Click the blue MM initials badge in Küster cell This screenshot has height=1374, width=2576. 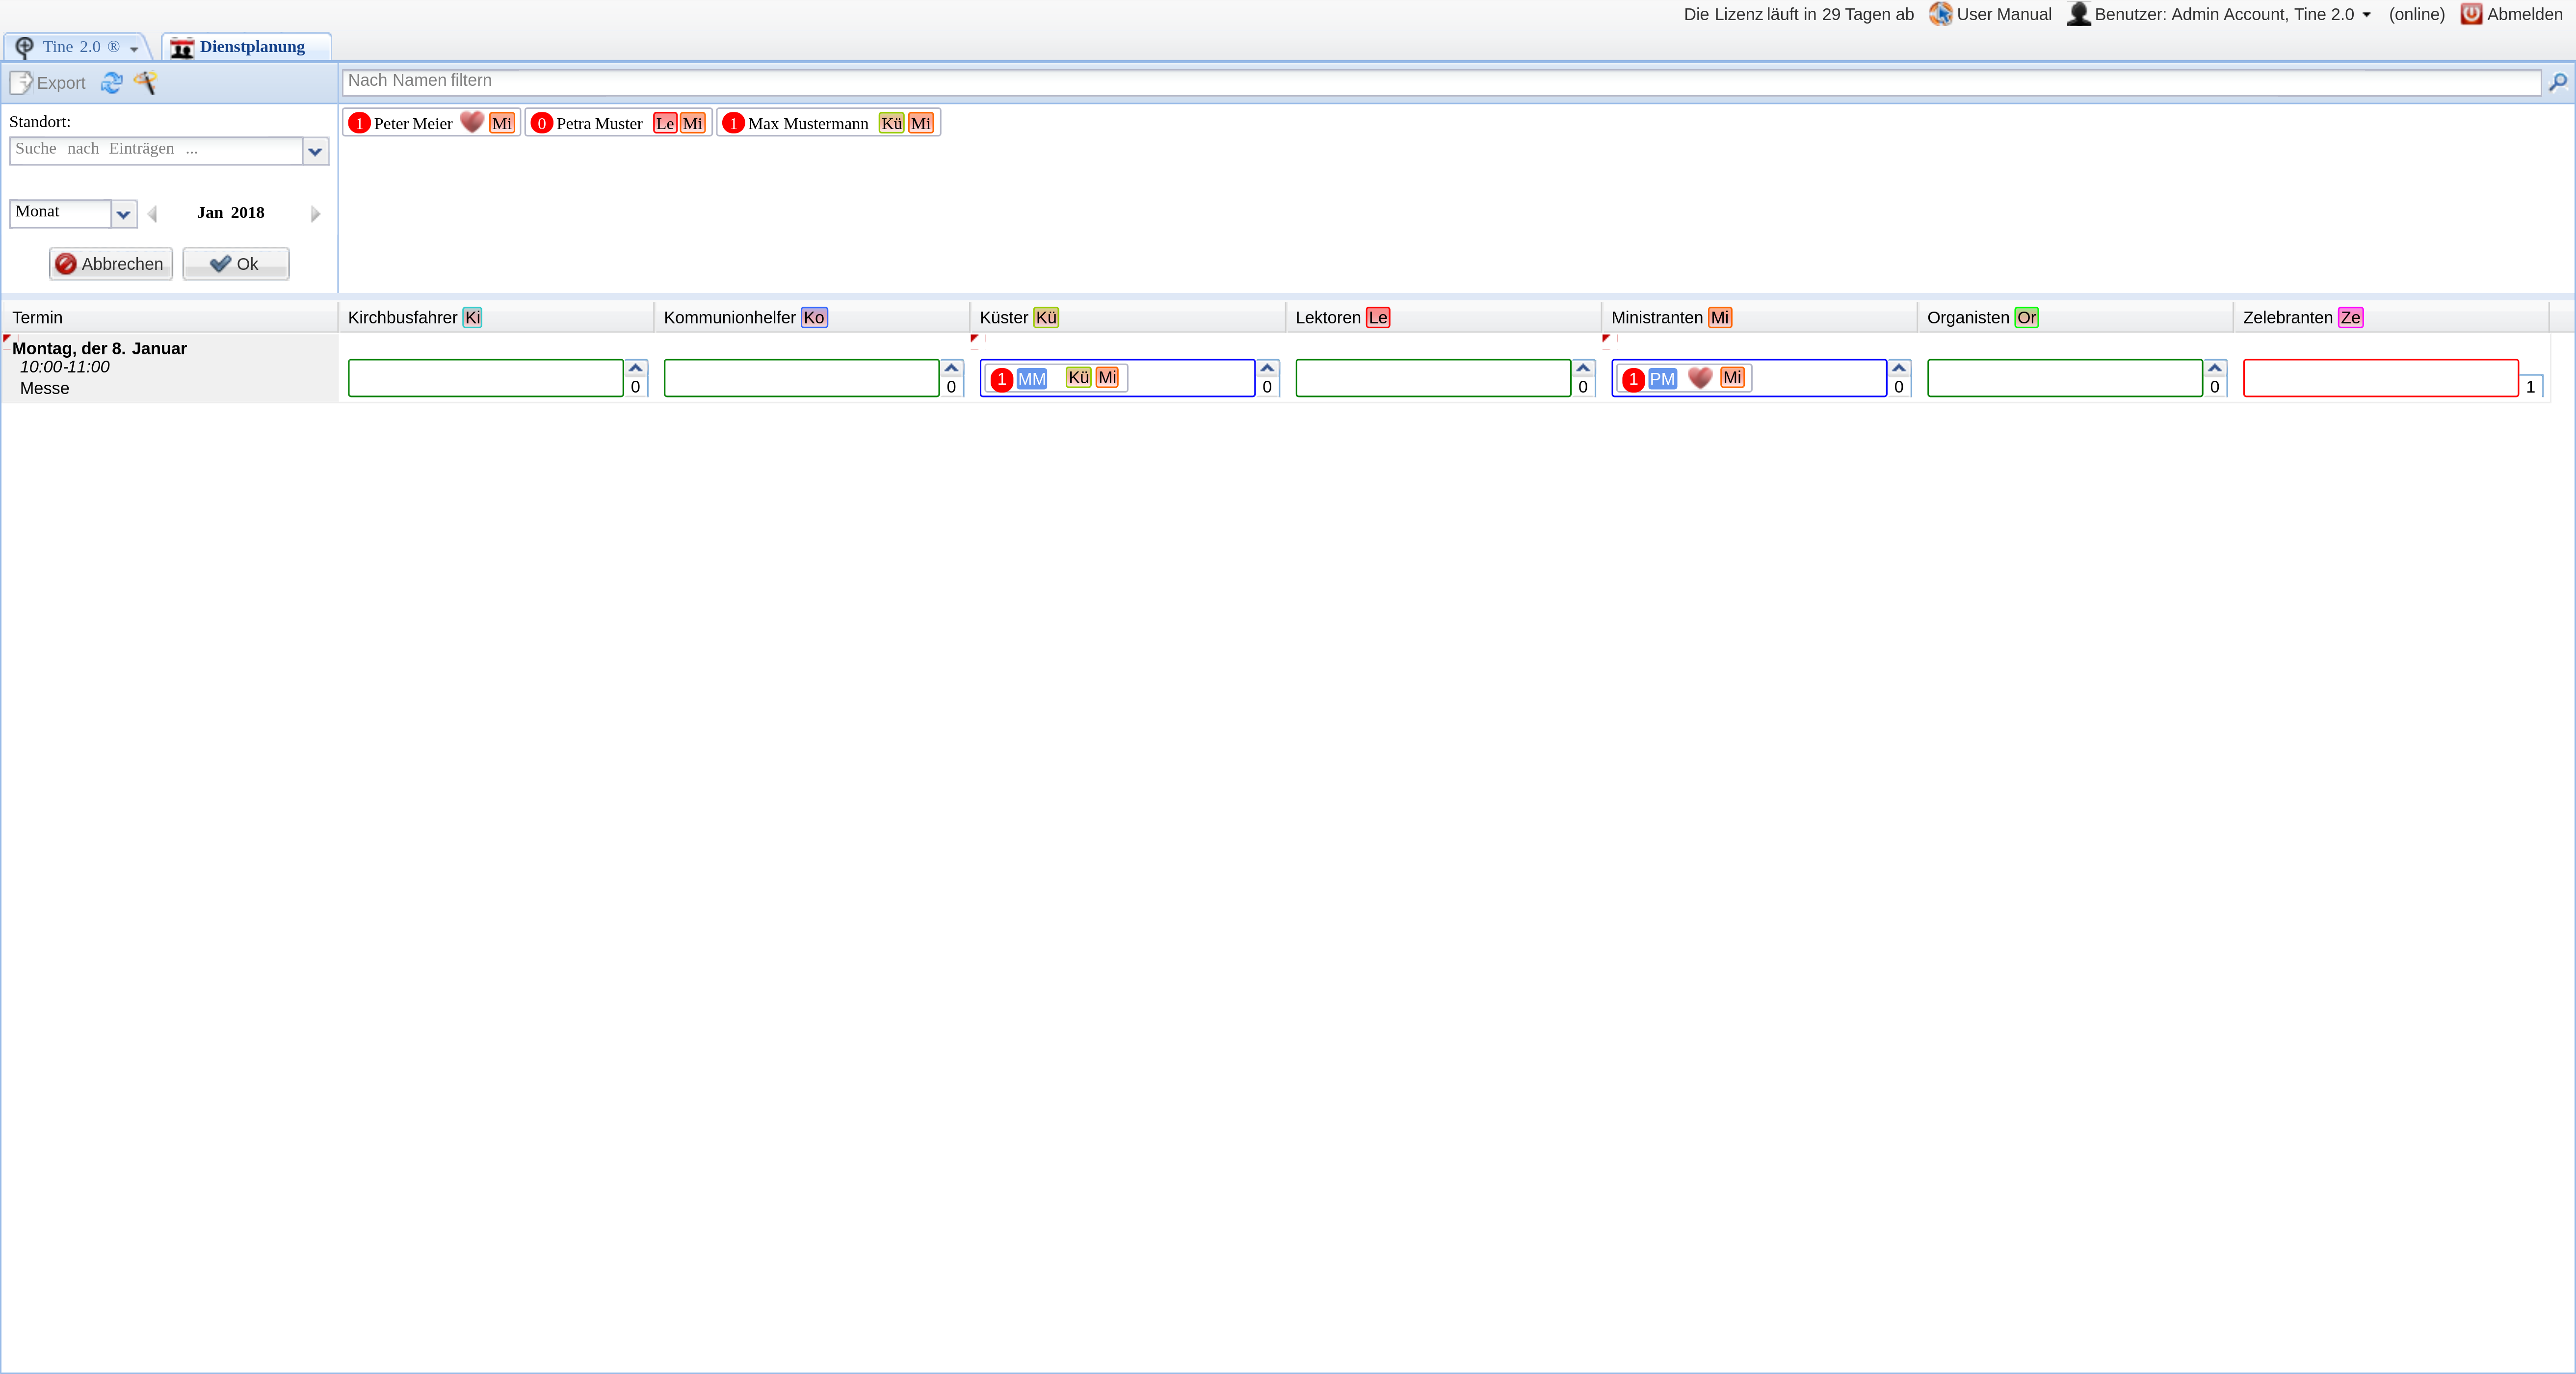pos(1032,379)
